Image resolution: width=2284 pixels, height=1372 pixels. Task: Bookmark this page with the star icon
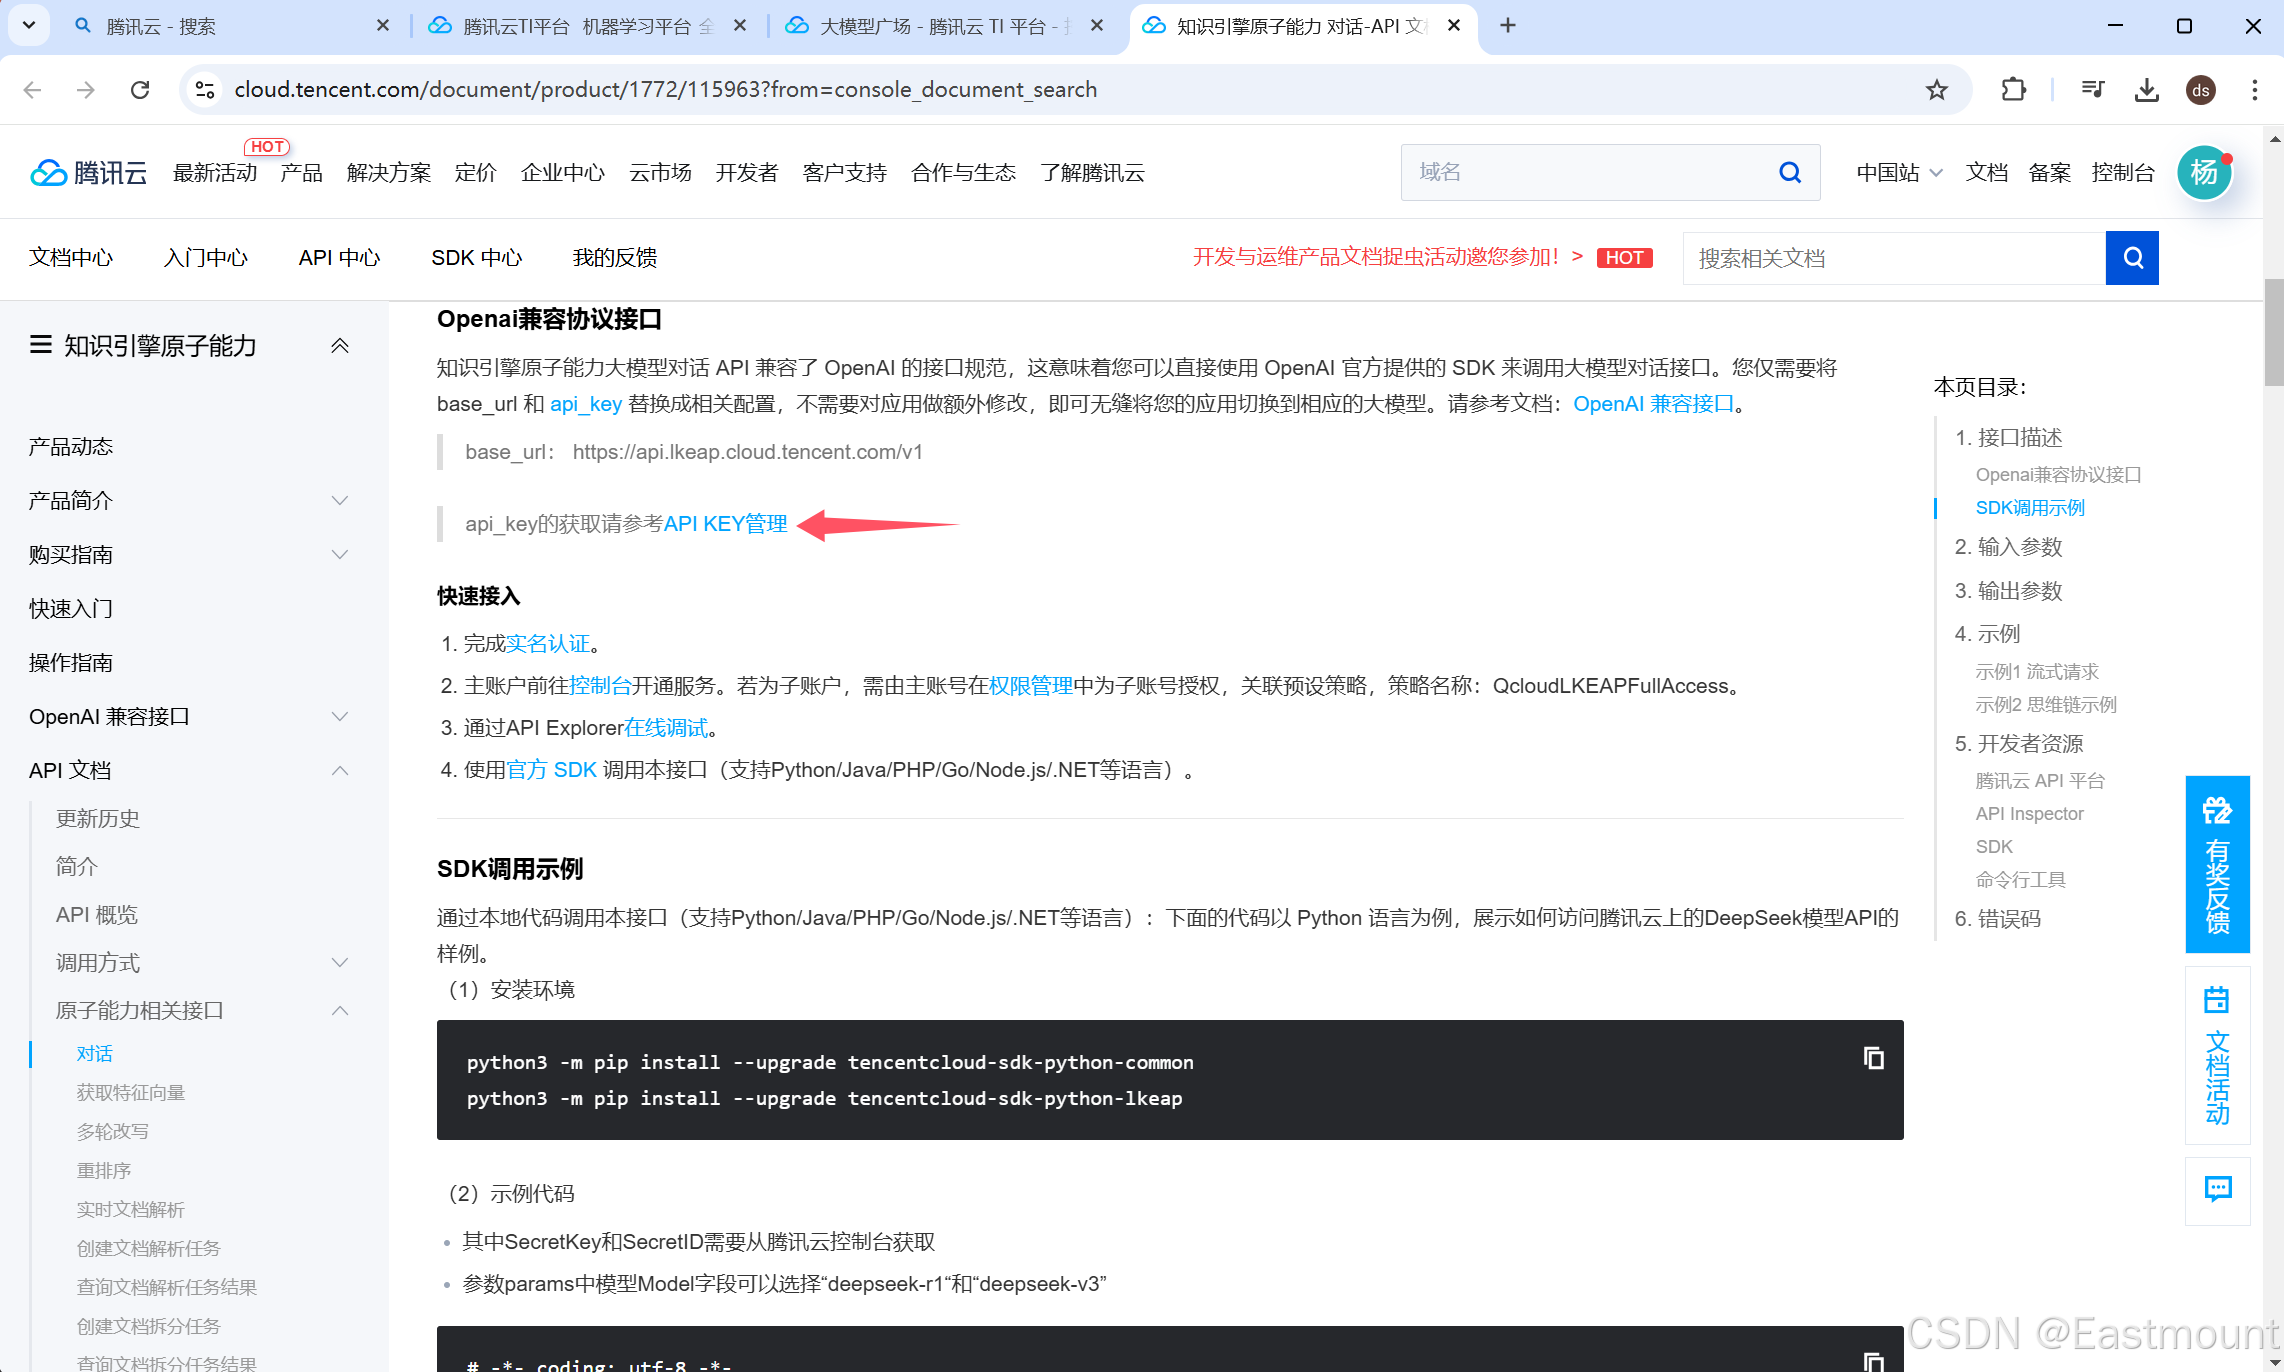[1937, 90]
